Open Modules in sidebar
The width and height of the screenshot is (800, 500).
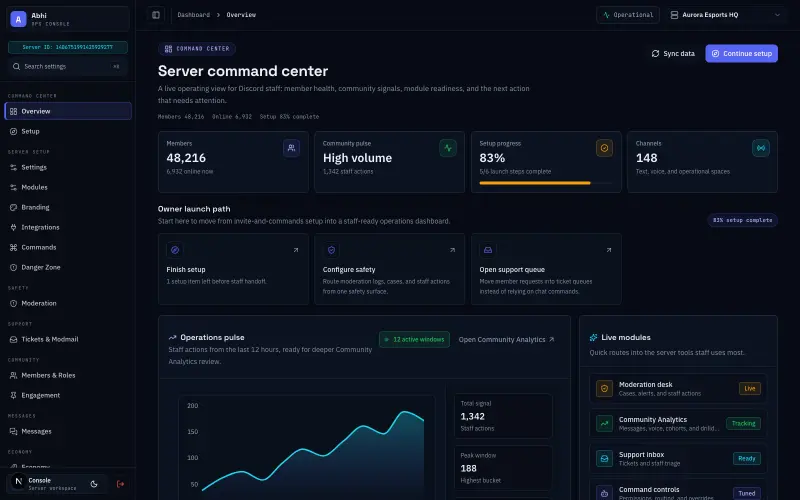click(68, 187)
